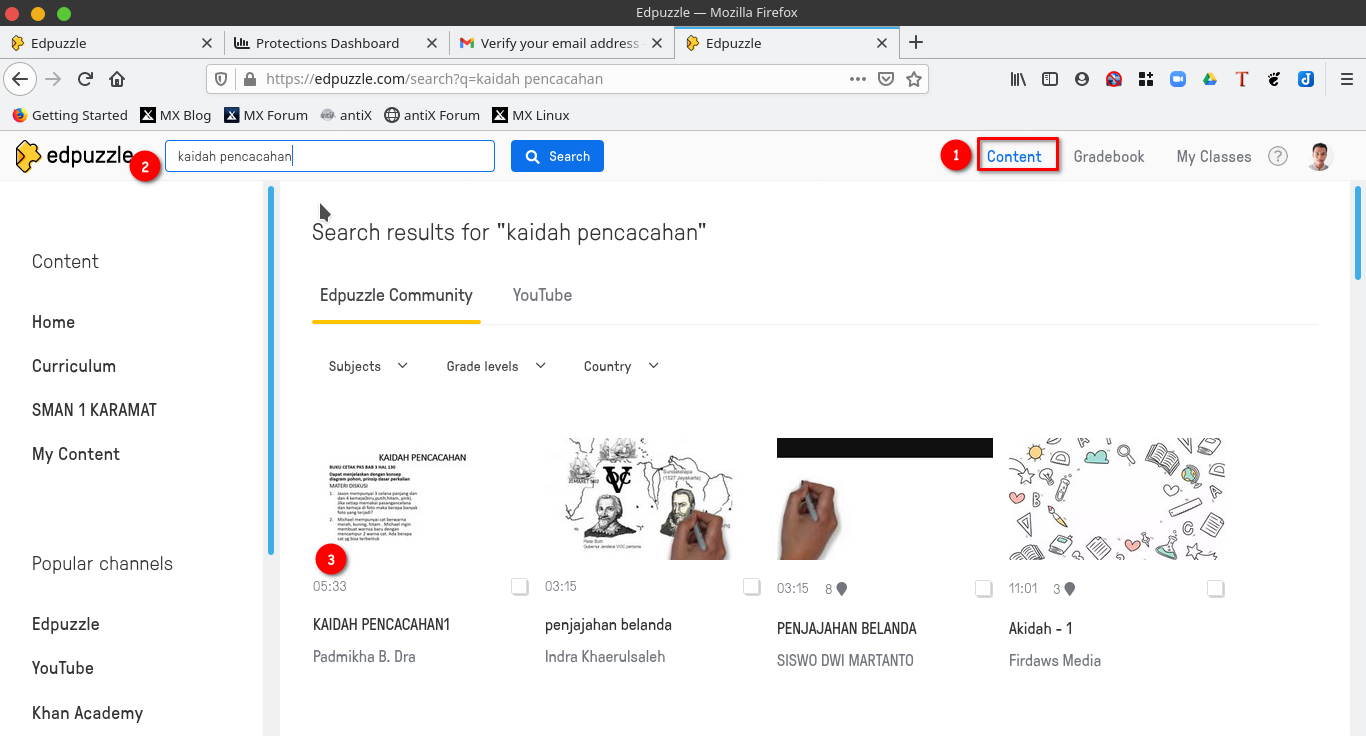Viewport: 1366px width, 736px height.
Task: Go to the browser home page
Action: (117, 79)
